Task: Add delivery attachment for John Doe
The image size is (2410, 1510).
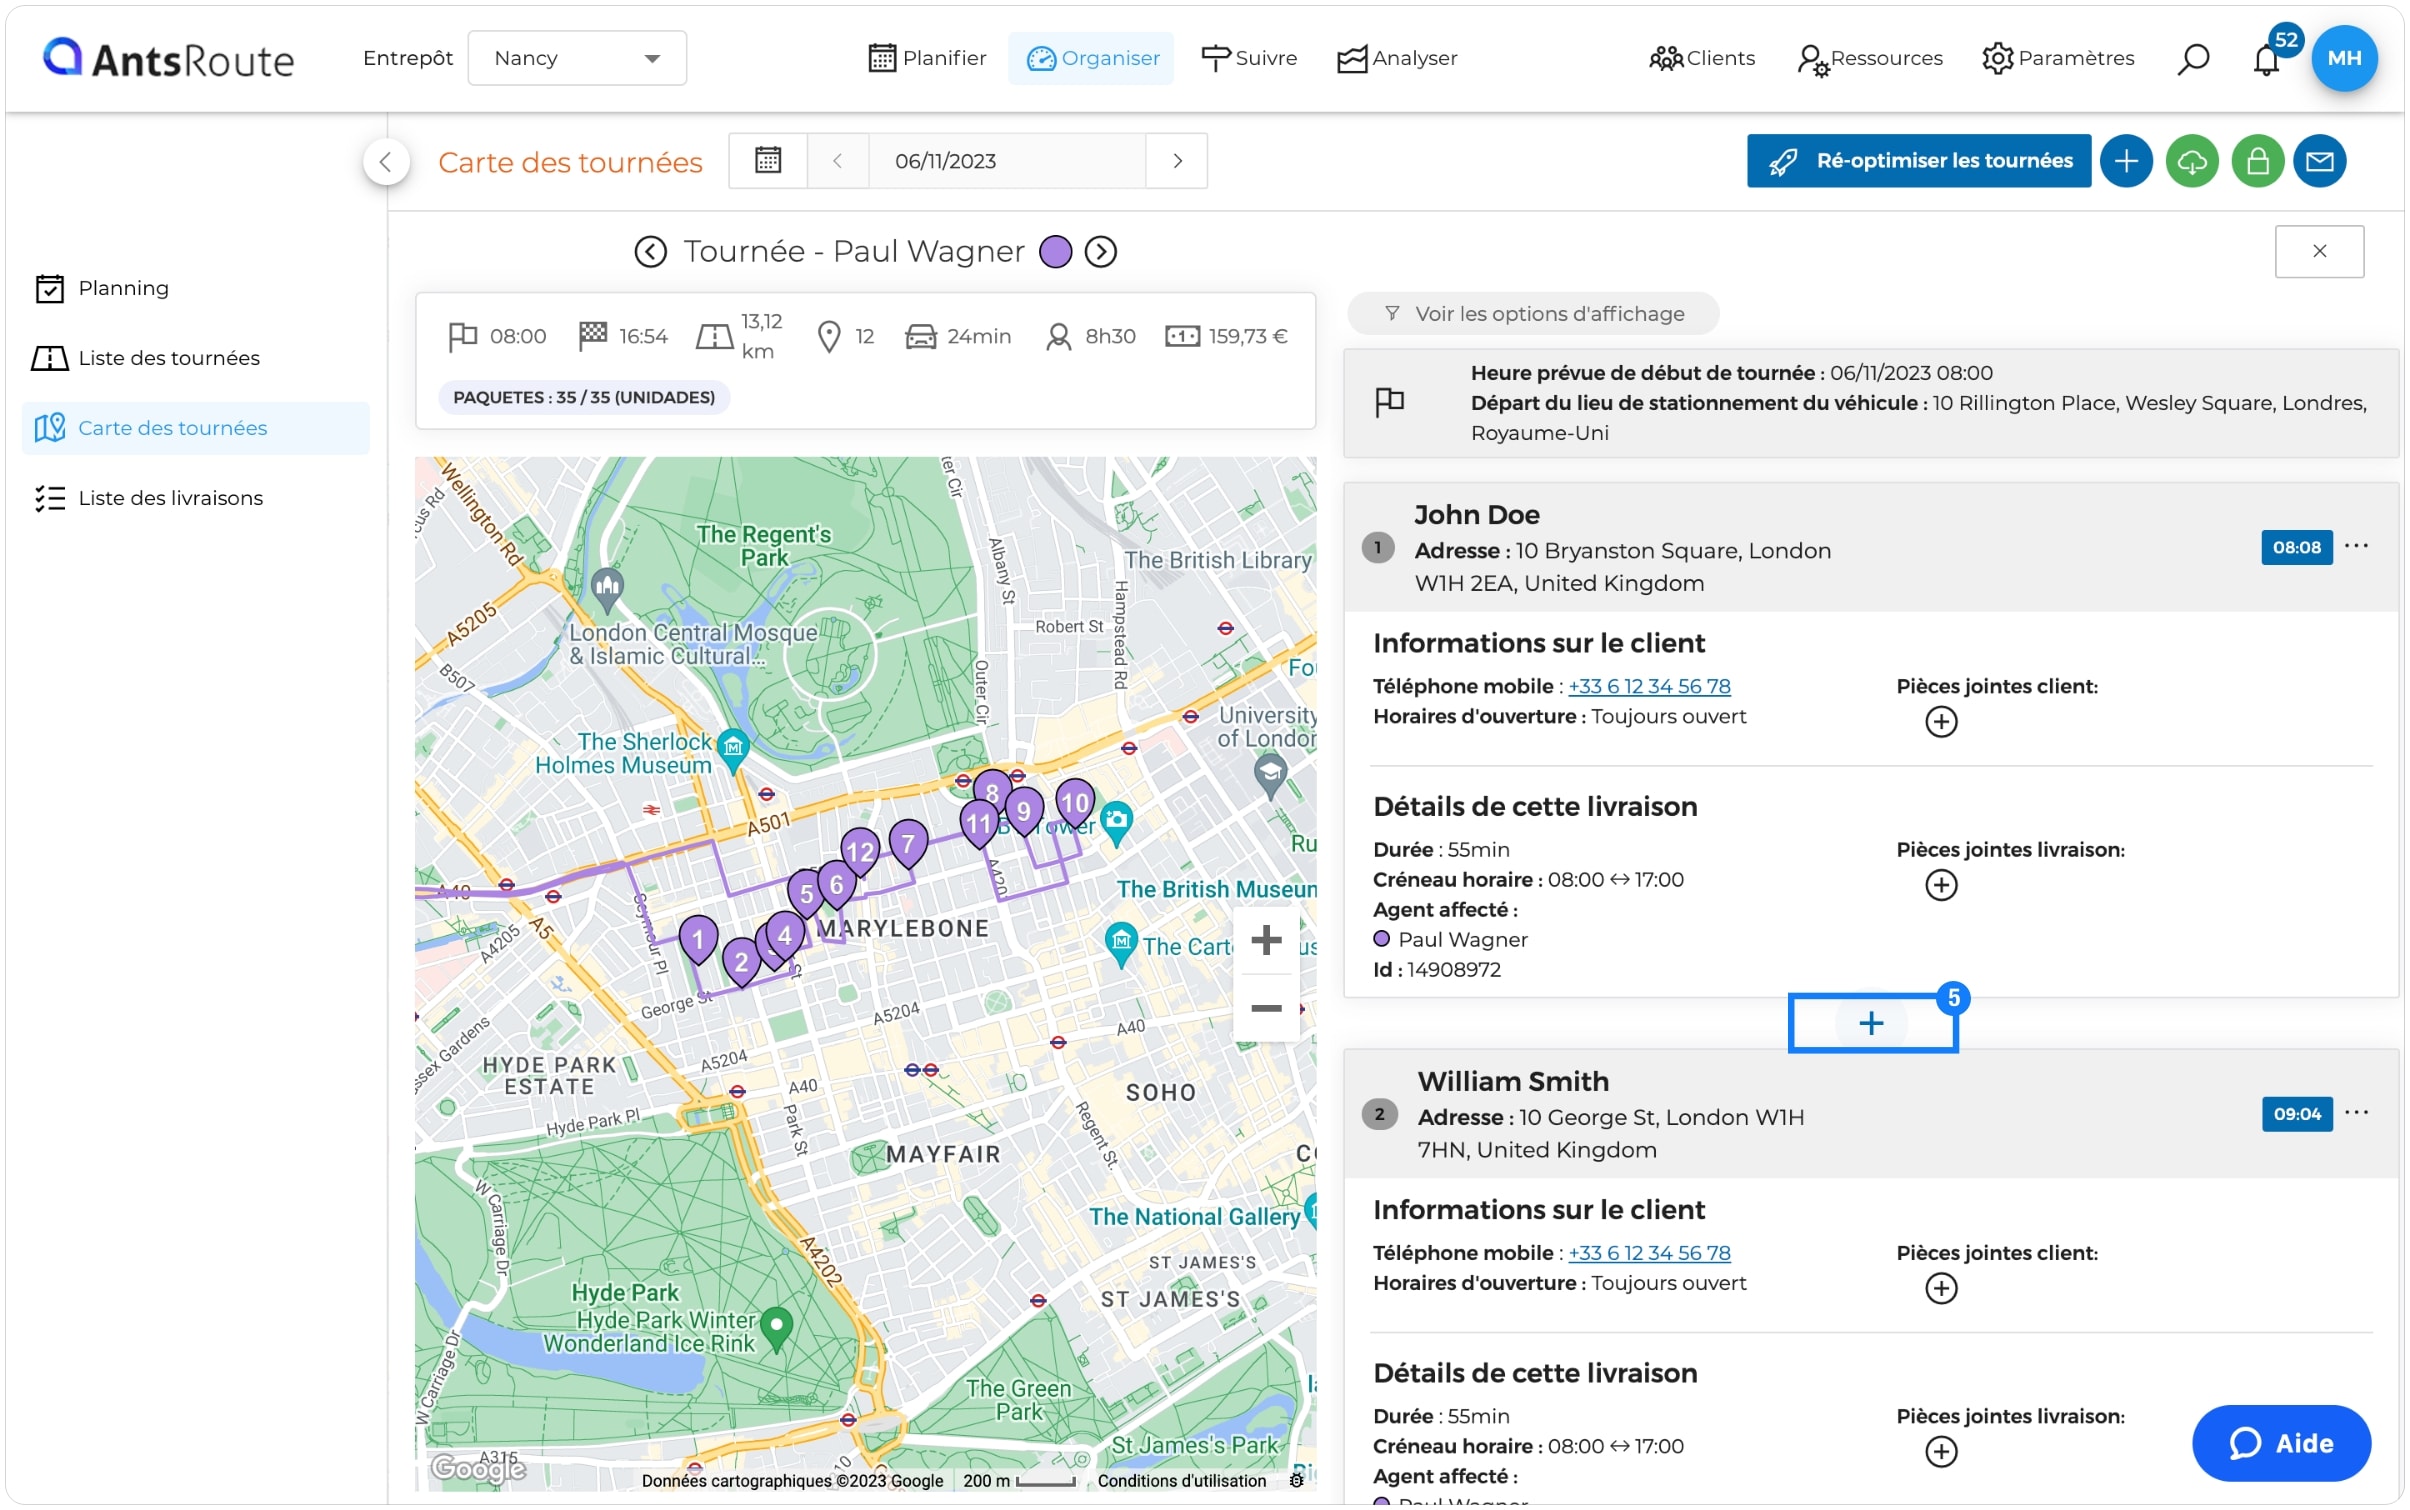Action: click(x=1941, y=885)
